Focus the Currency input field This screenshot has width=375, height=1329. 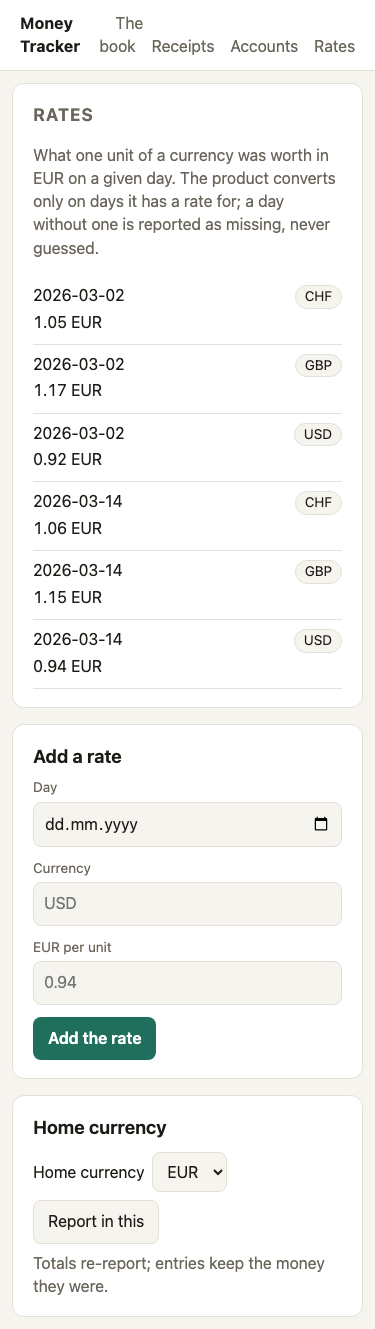188,904
